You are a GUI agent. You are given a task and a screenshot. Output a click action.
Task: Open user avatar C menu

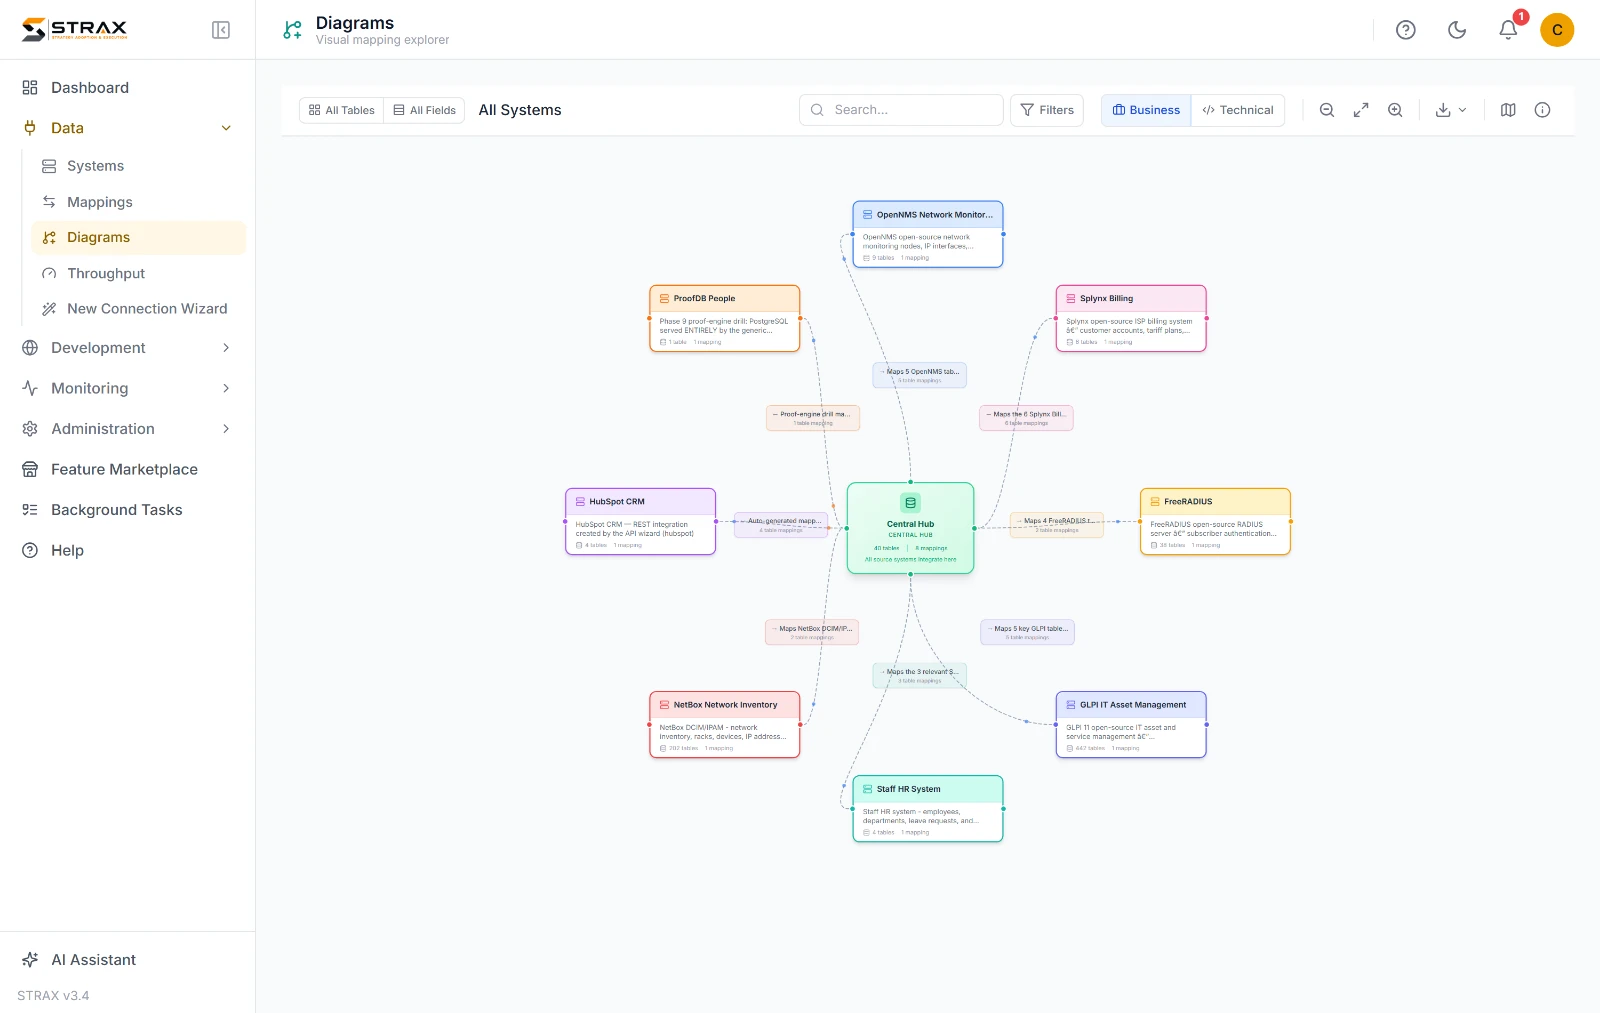click(1557, 30)
